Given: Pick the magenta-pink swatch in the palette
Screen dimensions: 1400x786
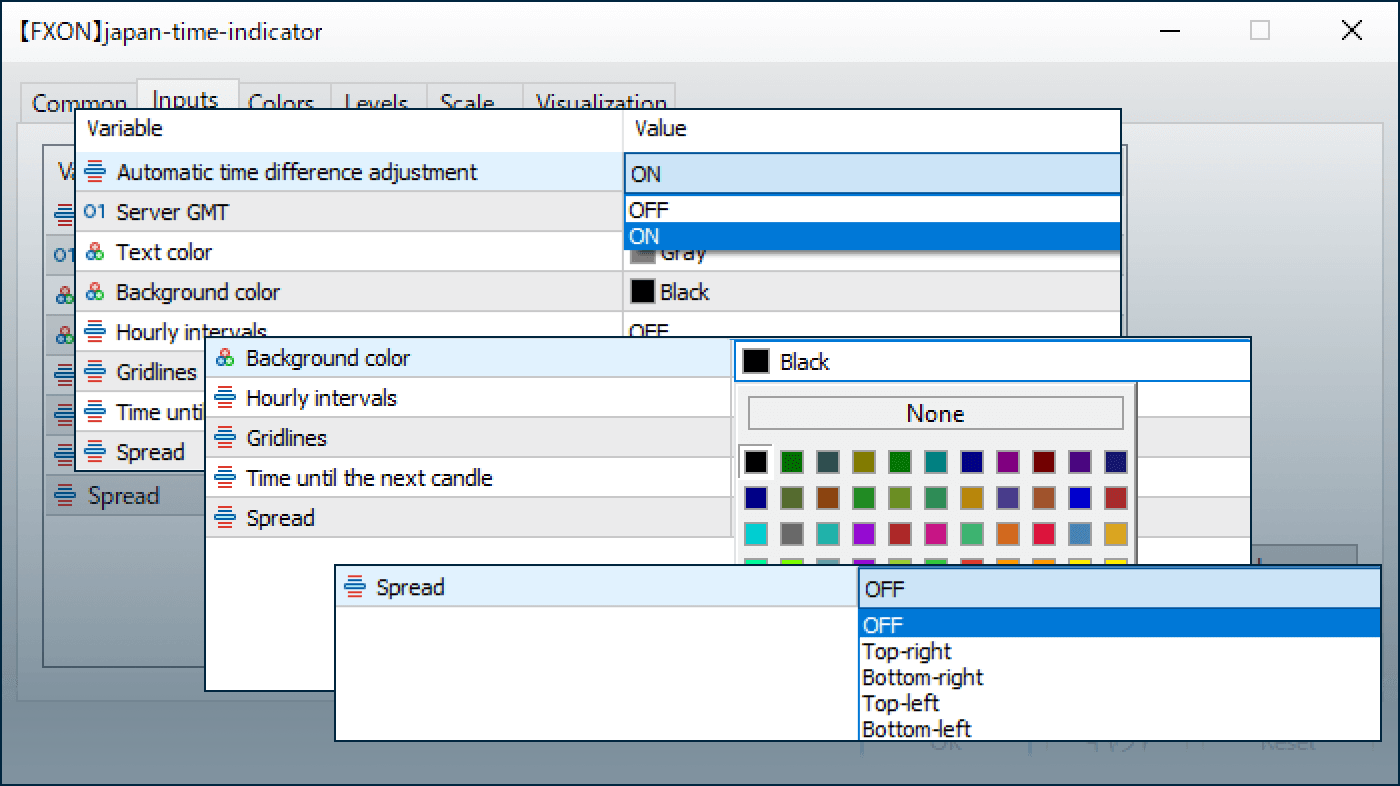Looking at the screenshot, I should (x=936, y=533).
